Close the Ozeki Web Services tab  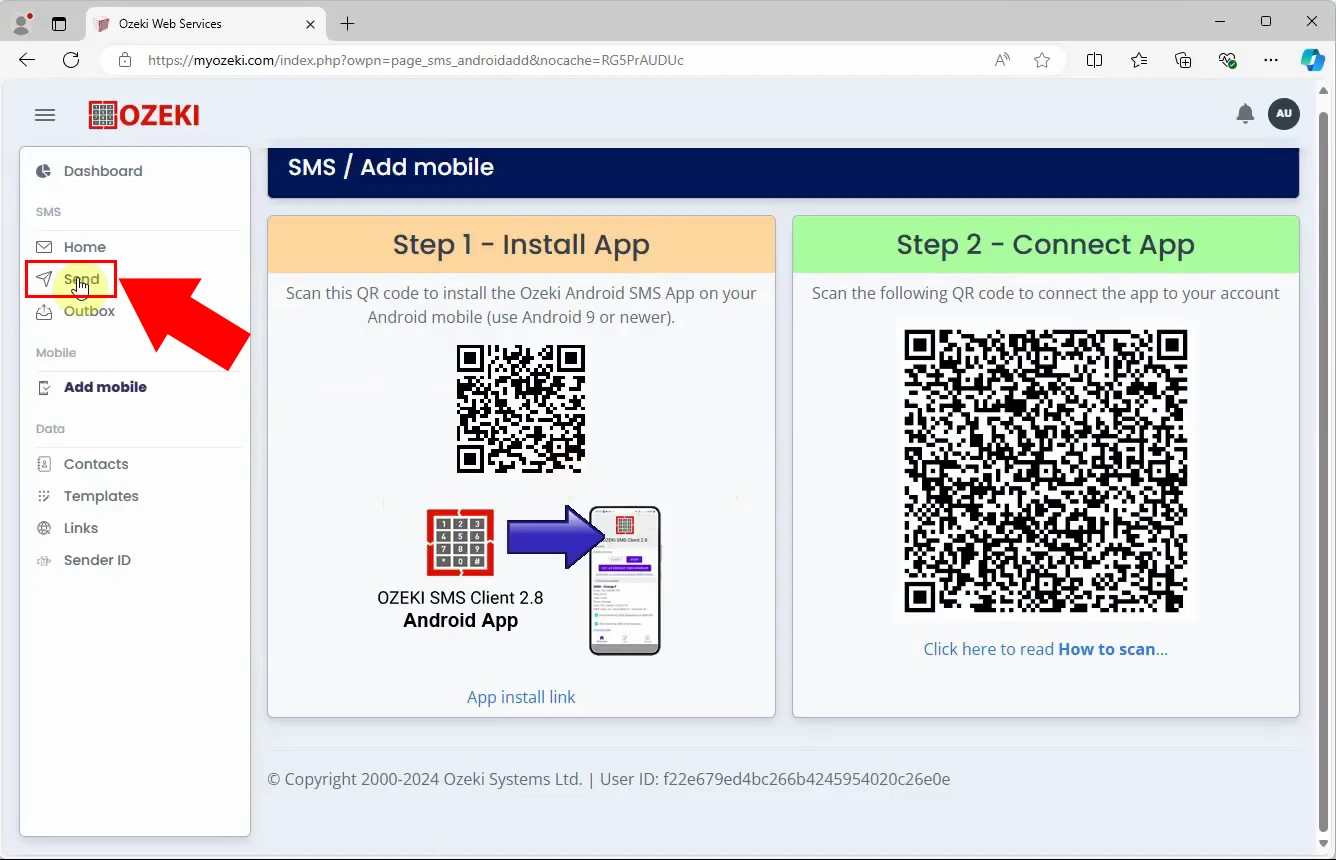310,23
